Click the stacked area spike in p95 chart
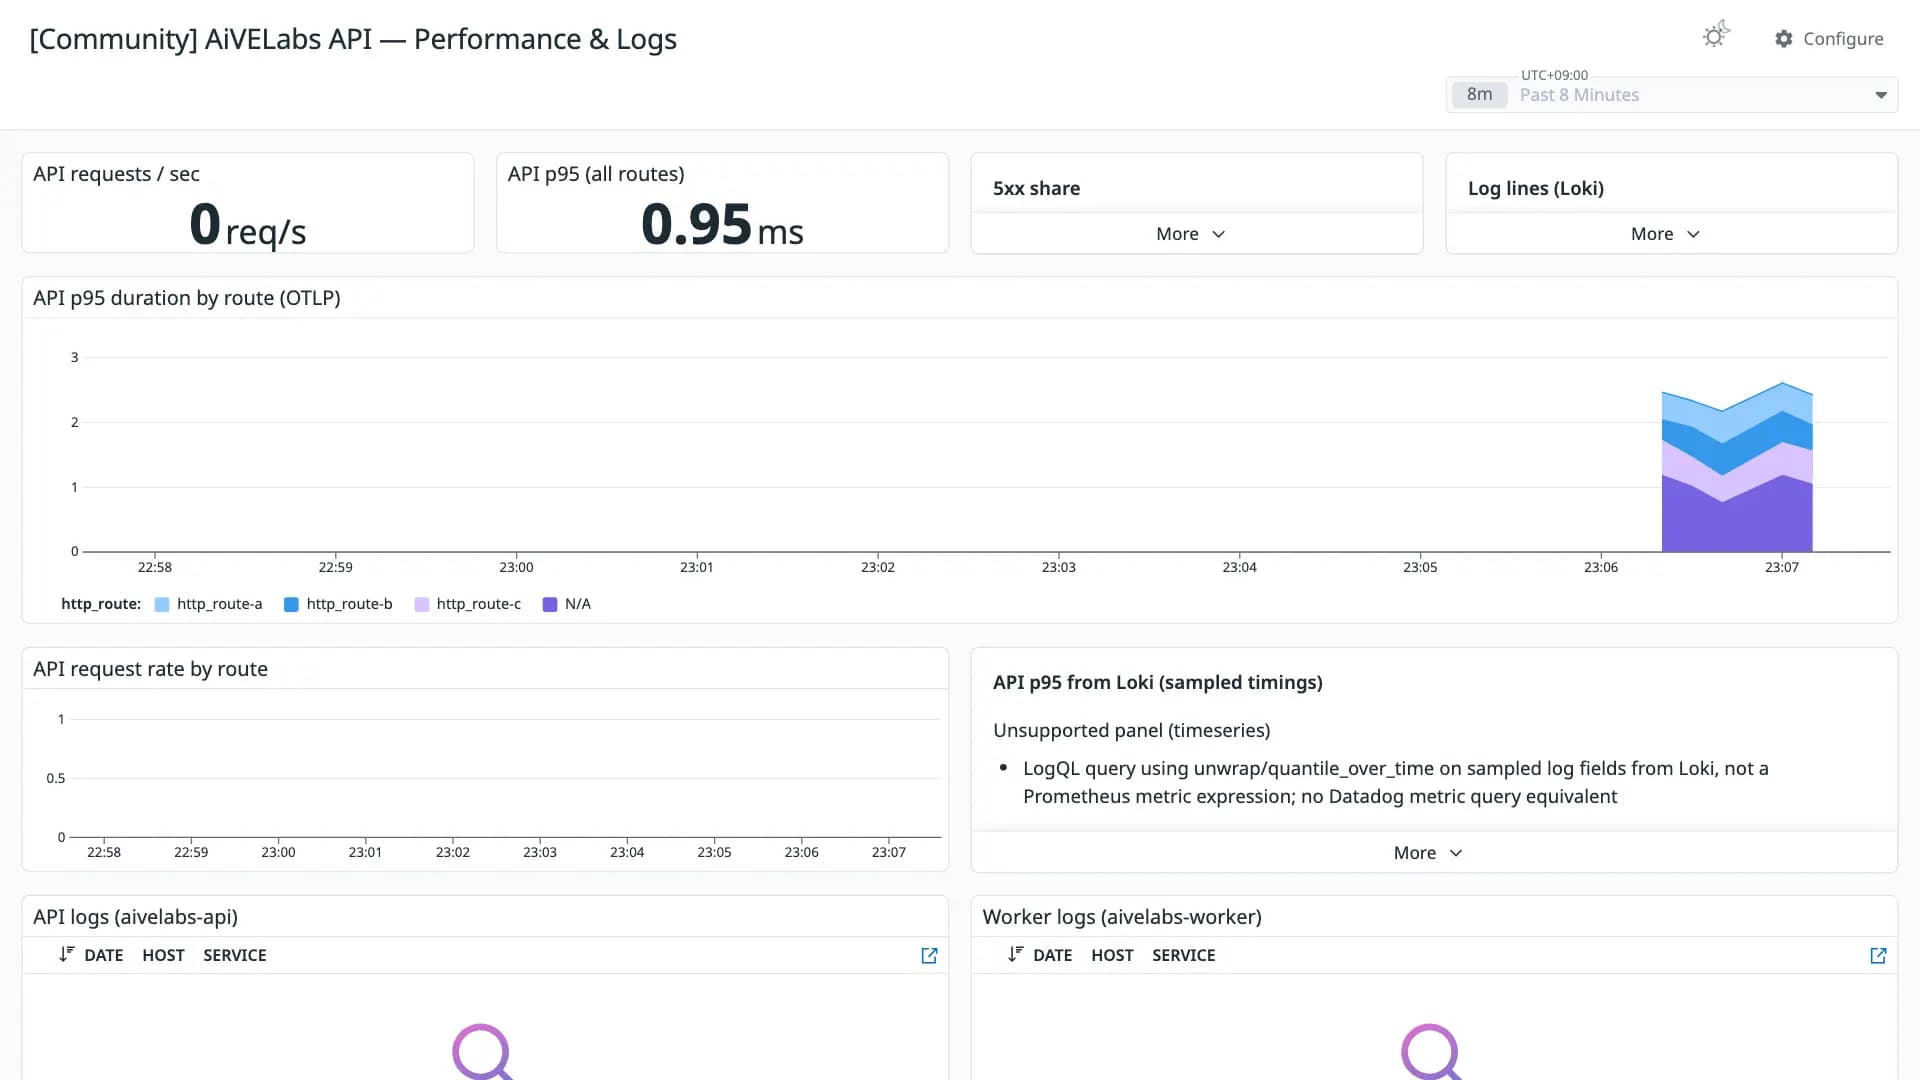This screenshot has width=1920, height=1080. tap(1737, 470)
